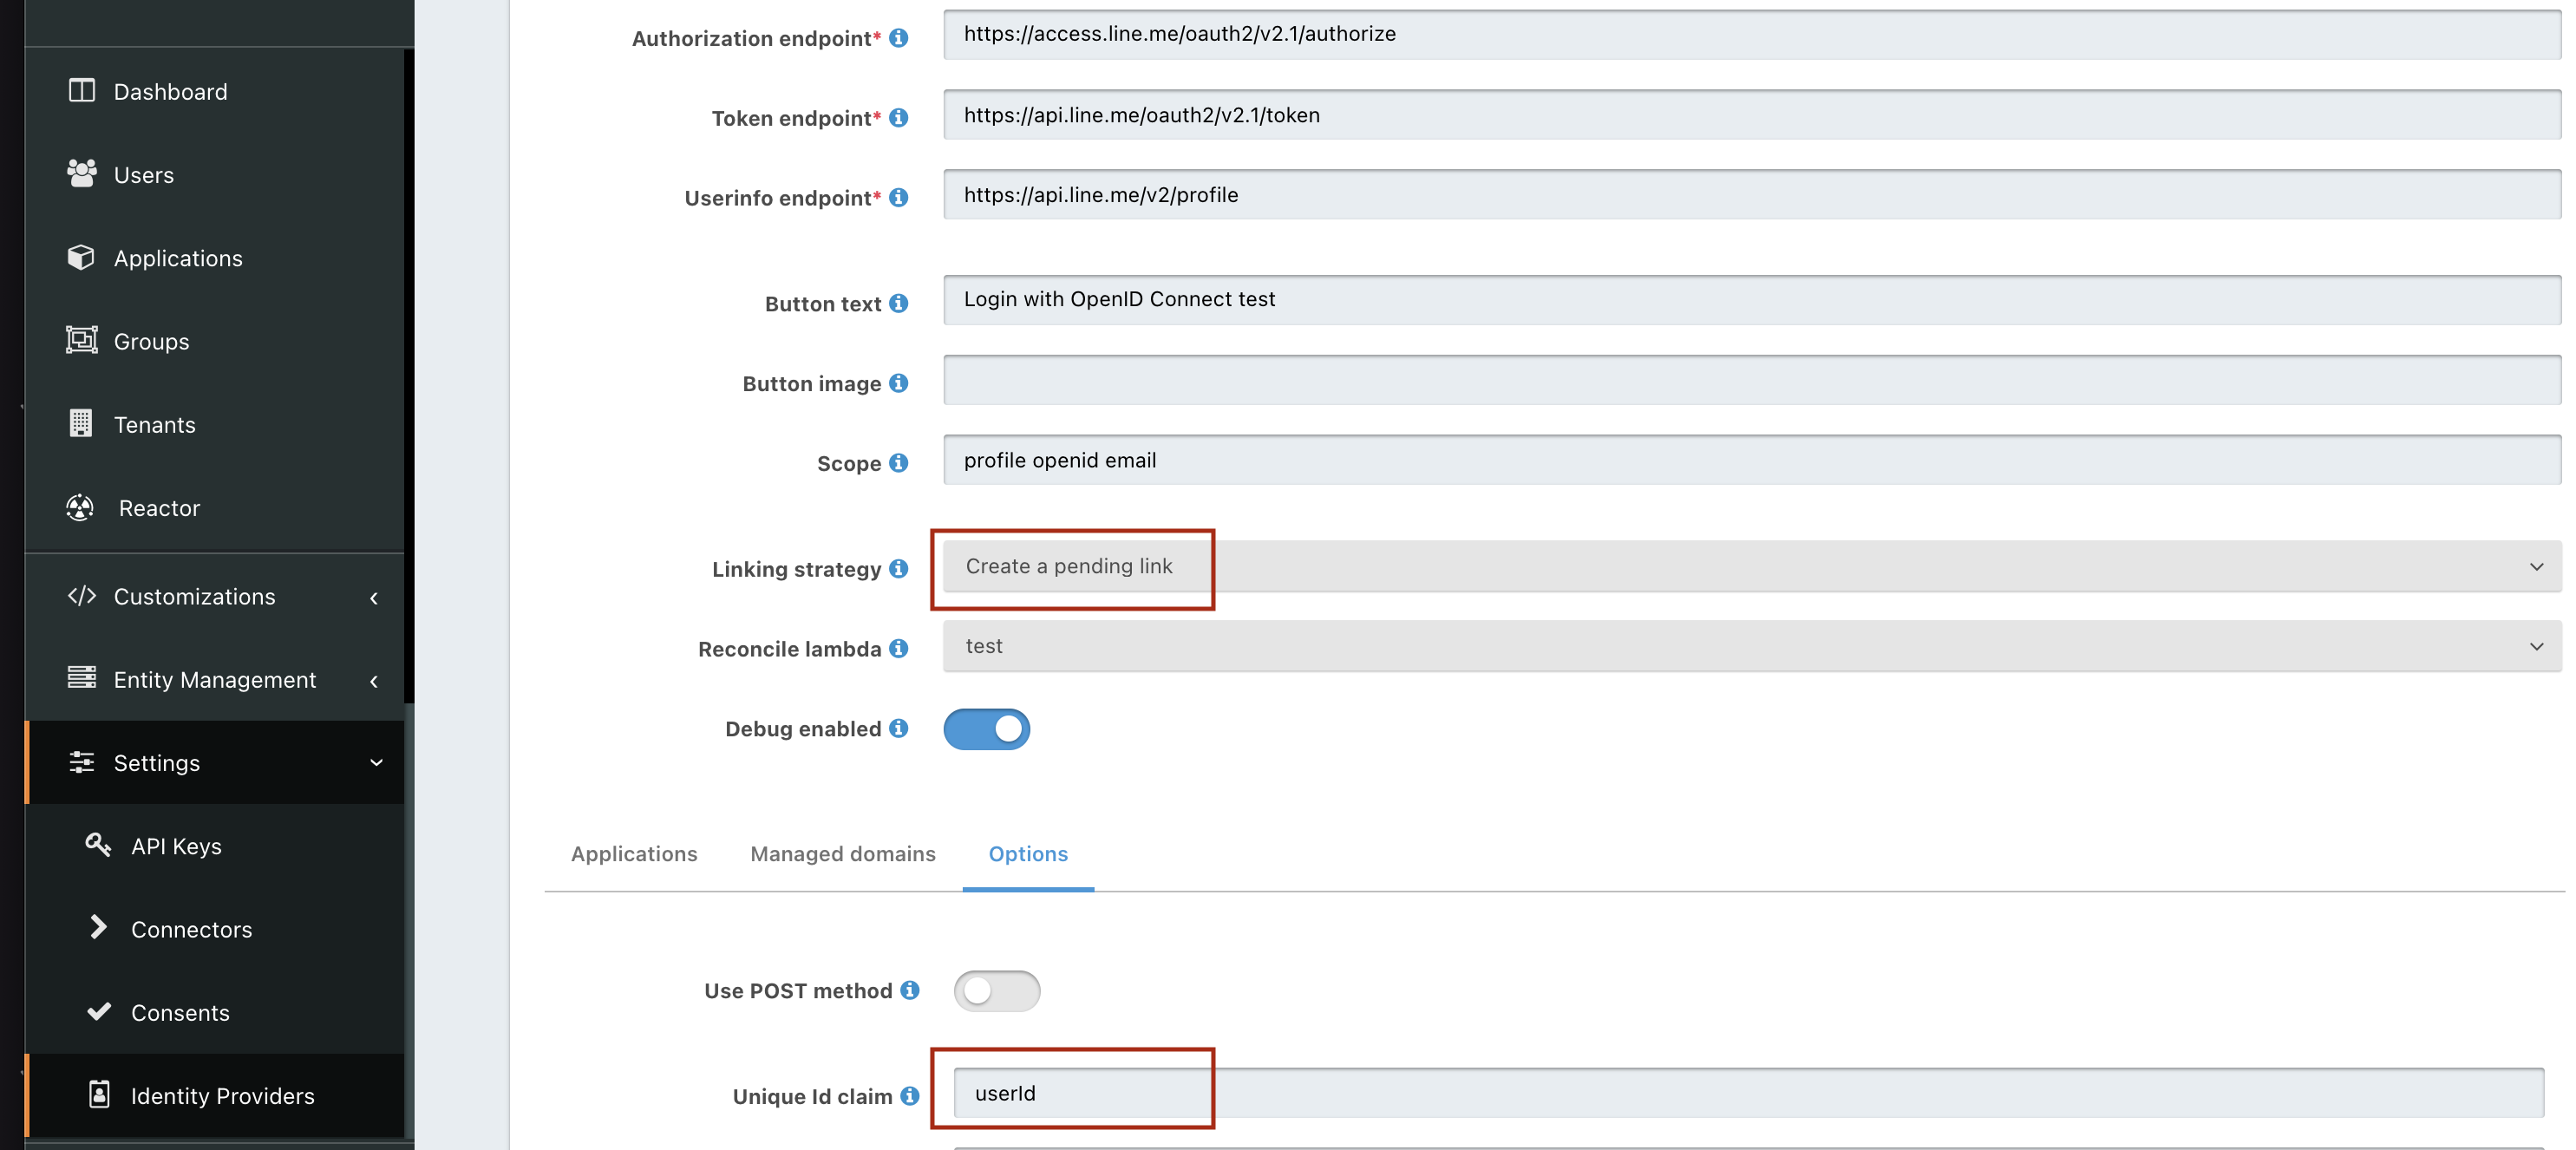2576x1150 pixels.
Task: Open the Tenants section
Action: tap(155, 423)
